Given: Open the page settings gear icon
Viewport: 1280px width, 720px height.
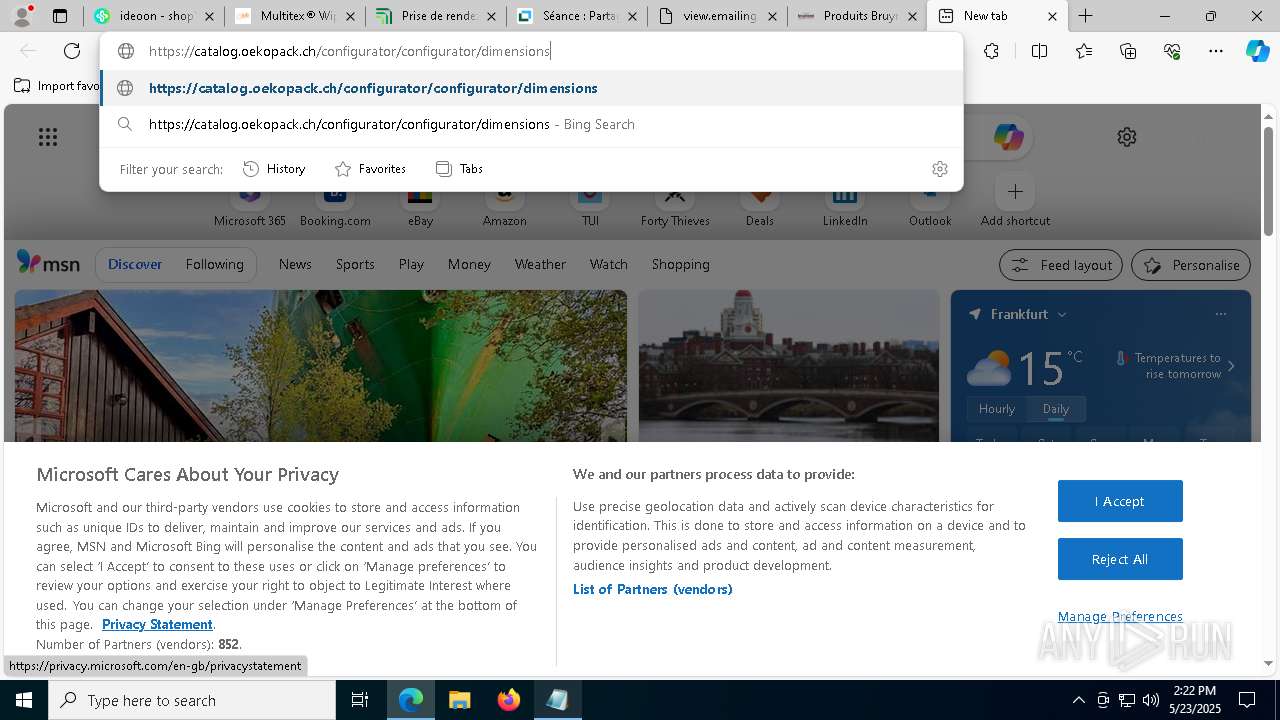Looking at the screenshot, I should pos(1127,137).
